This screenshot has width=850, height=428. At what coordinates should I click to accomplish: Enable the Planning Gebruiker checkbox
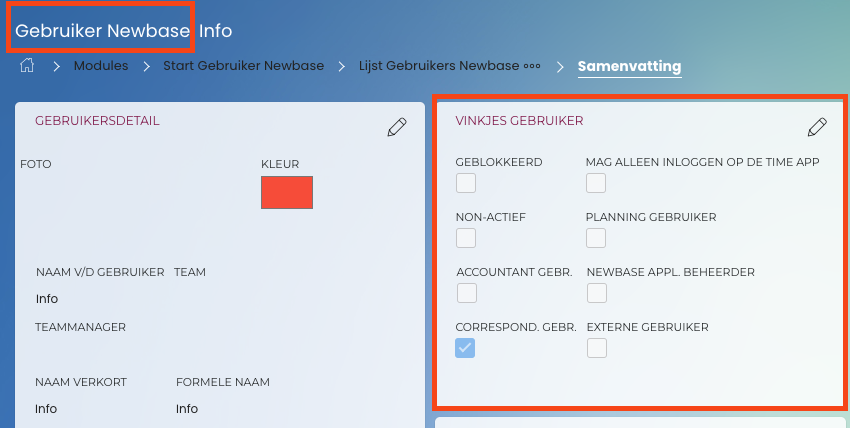point(596,238)
